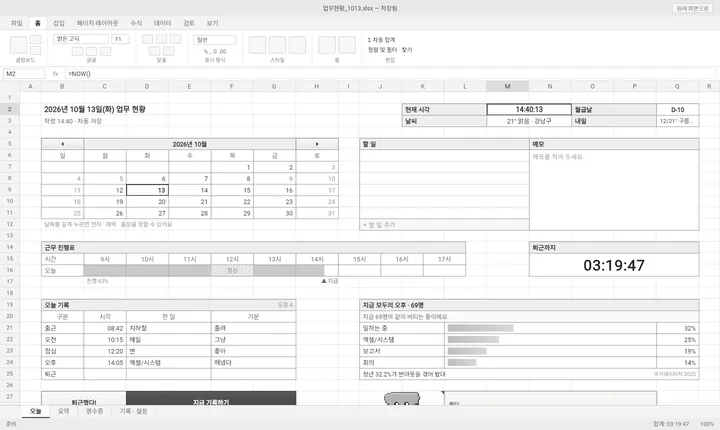The height and width of the screenshot is (430, 720).
Task: Click the 보고서 19% bar
Action: tap(467, 351)
